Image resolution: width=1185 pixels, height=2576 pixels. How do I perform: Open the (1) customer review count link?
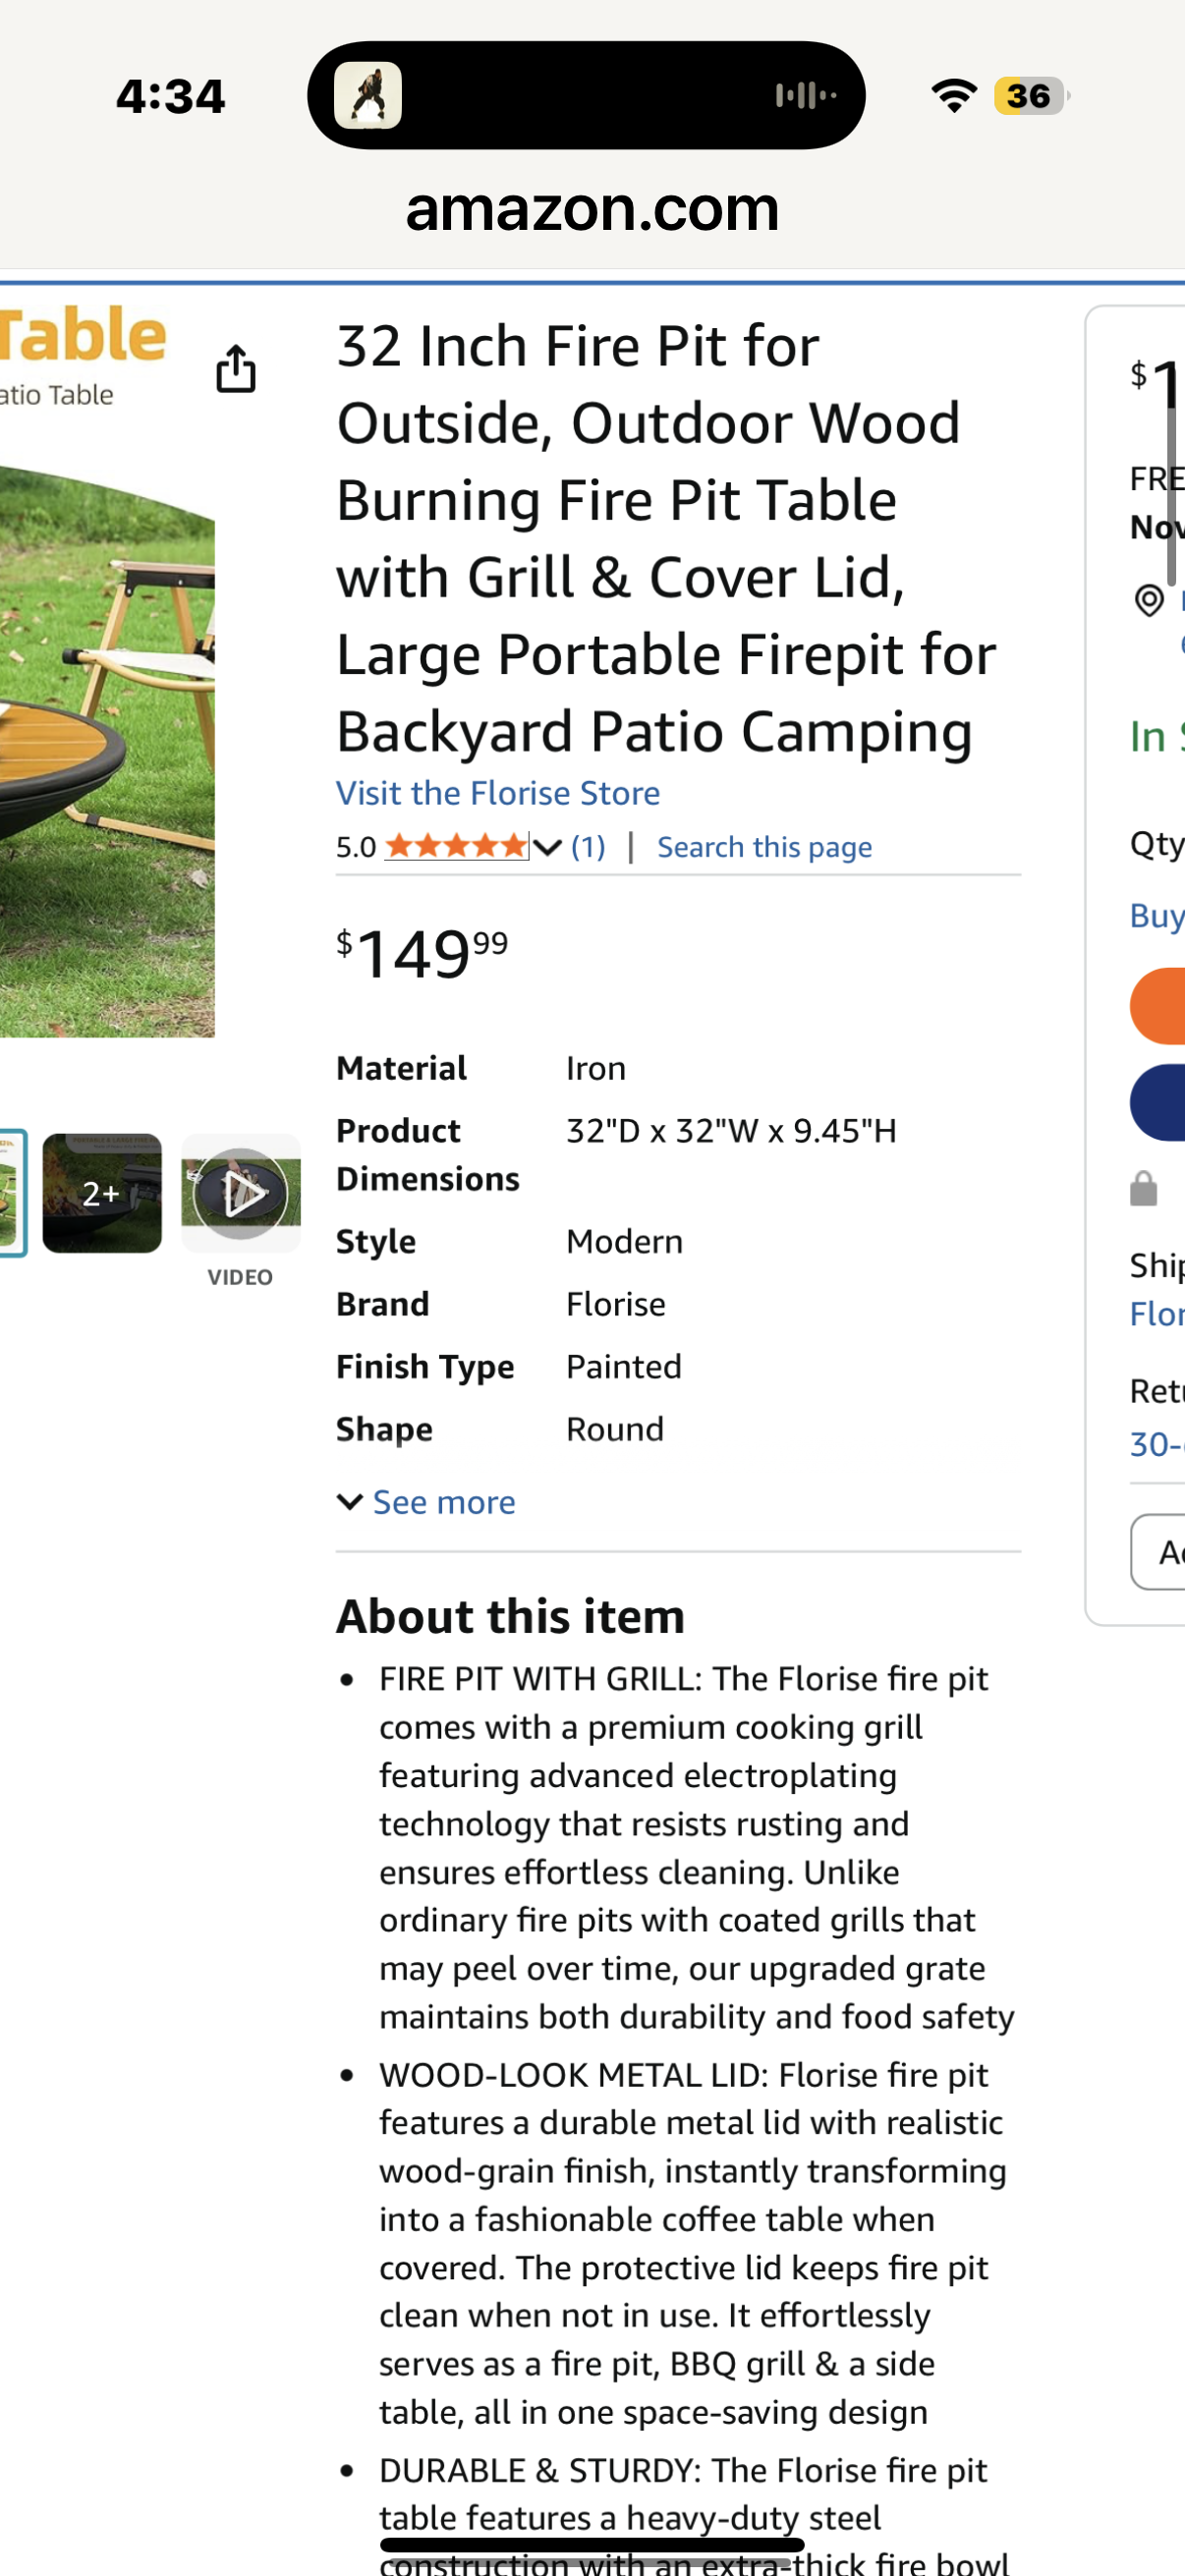click(587, 846)
